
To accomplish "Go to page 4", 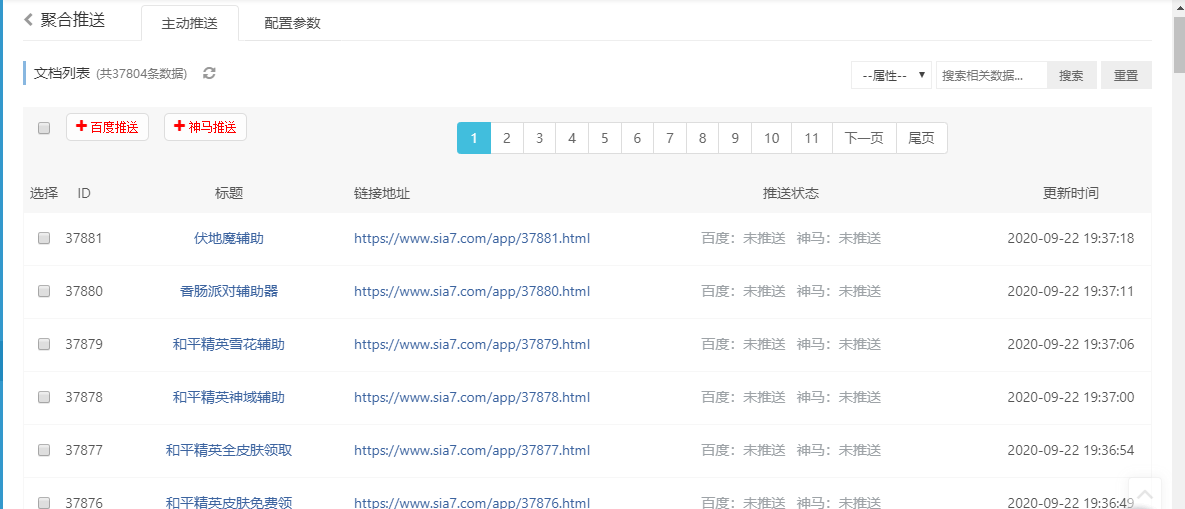I will coord(572,138).
